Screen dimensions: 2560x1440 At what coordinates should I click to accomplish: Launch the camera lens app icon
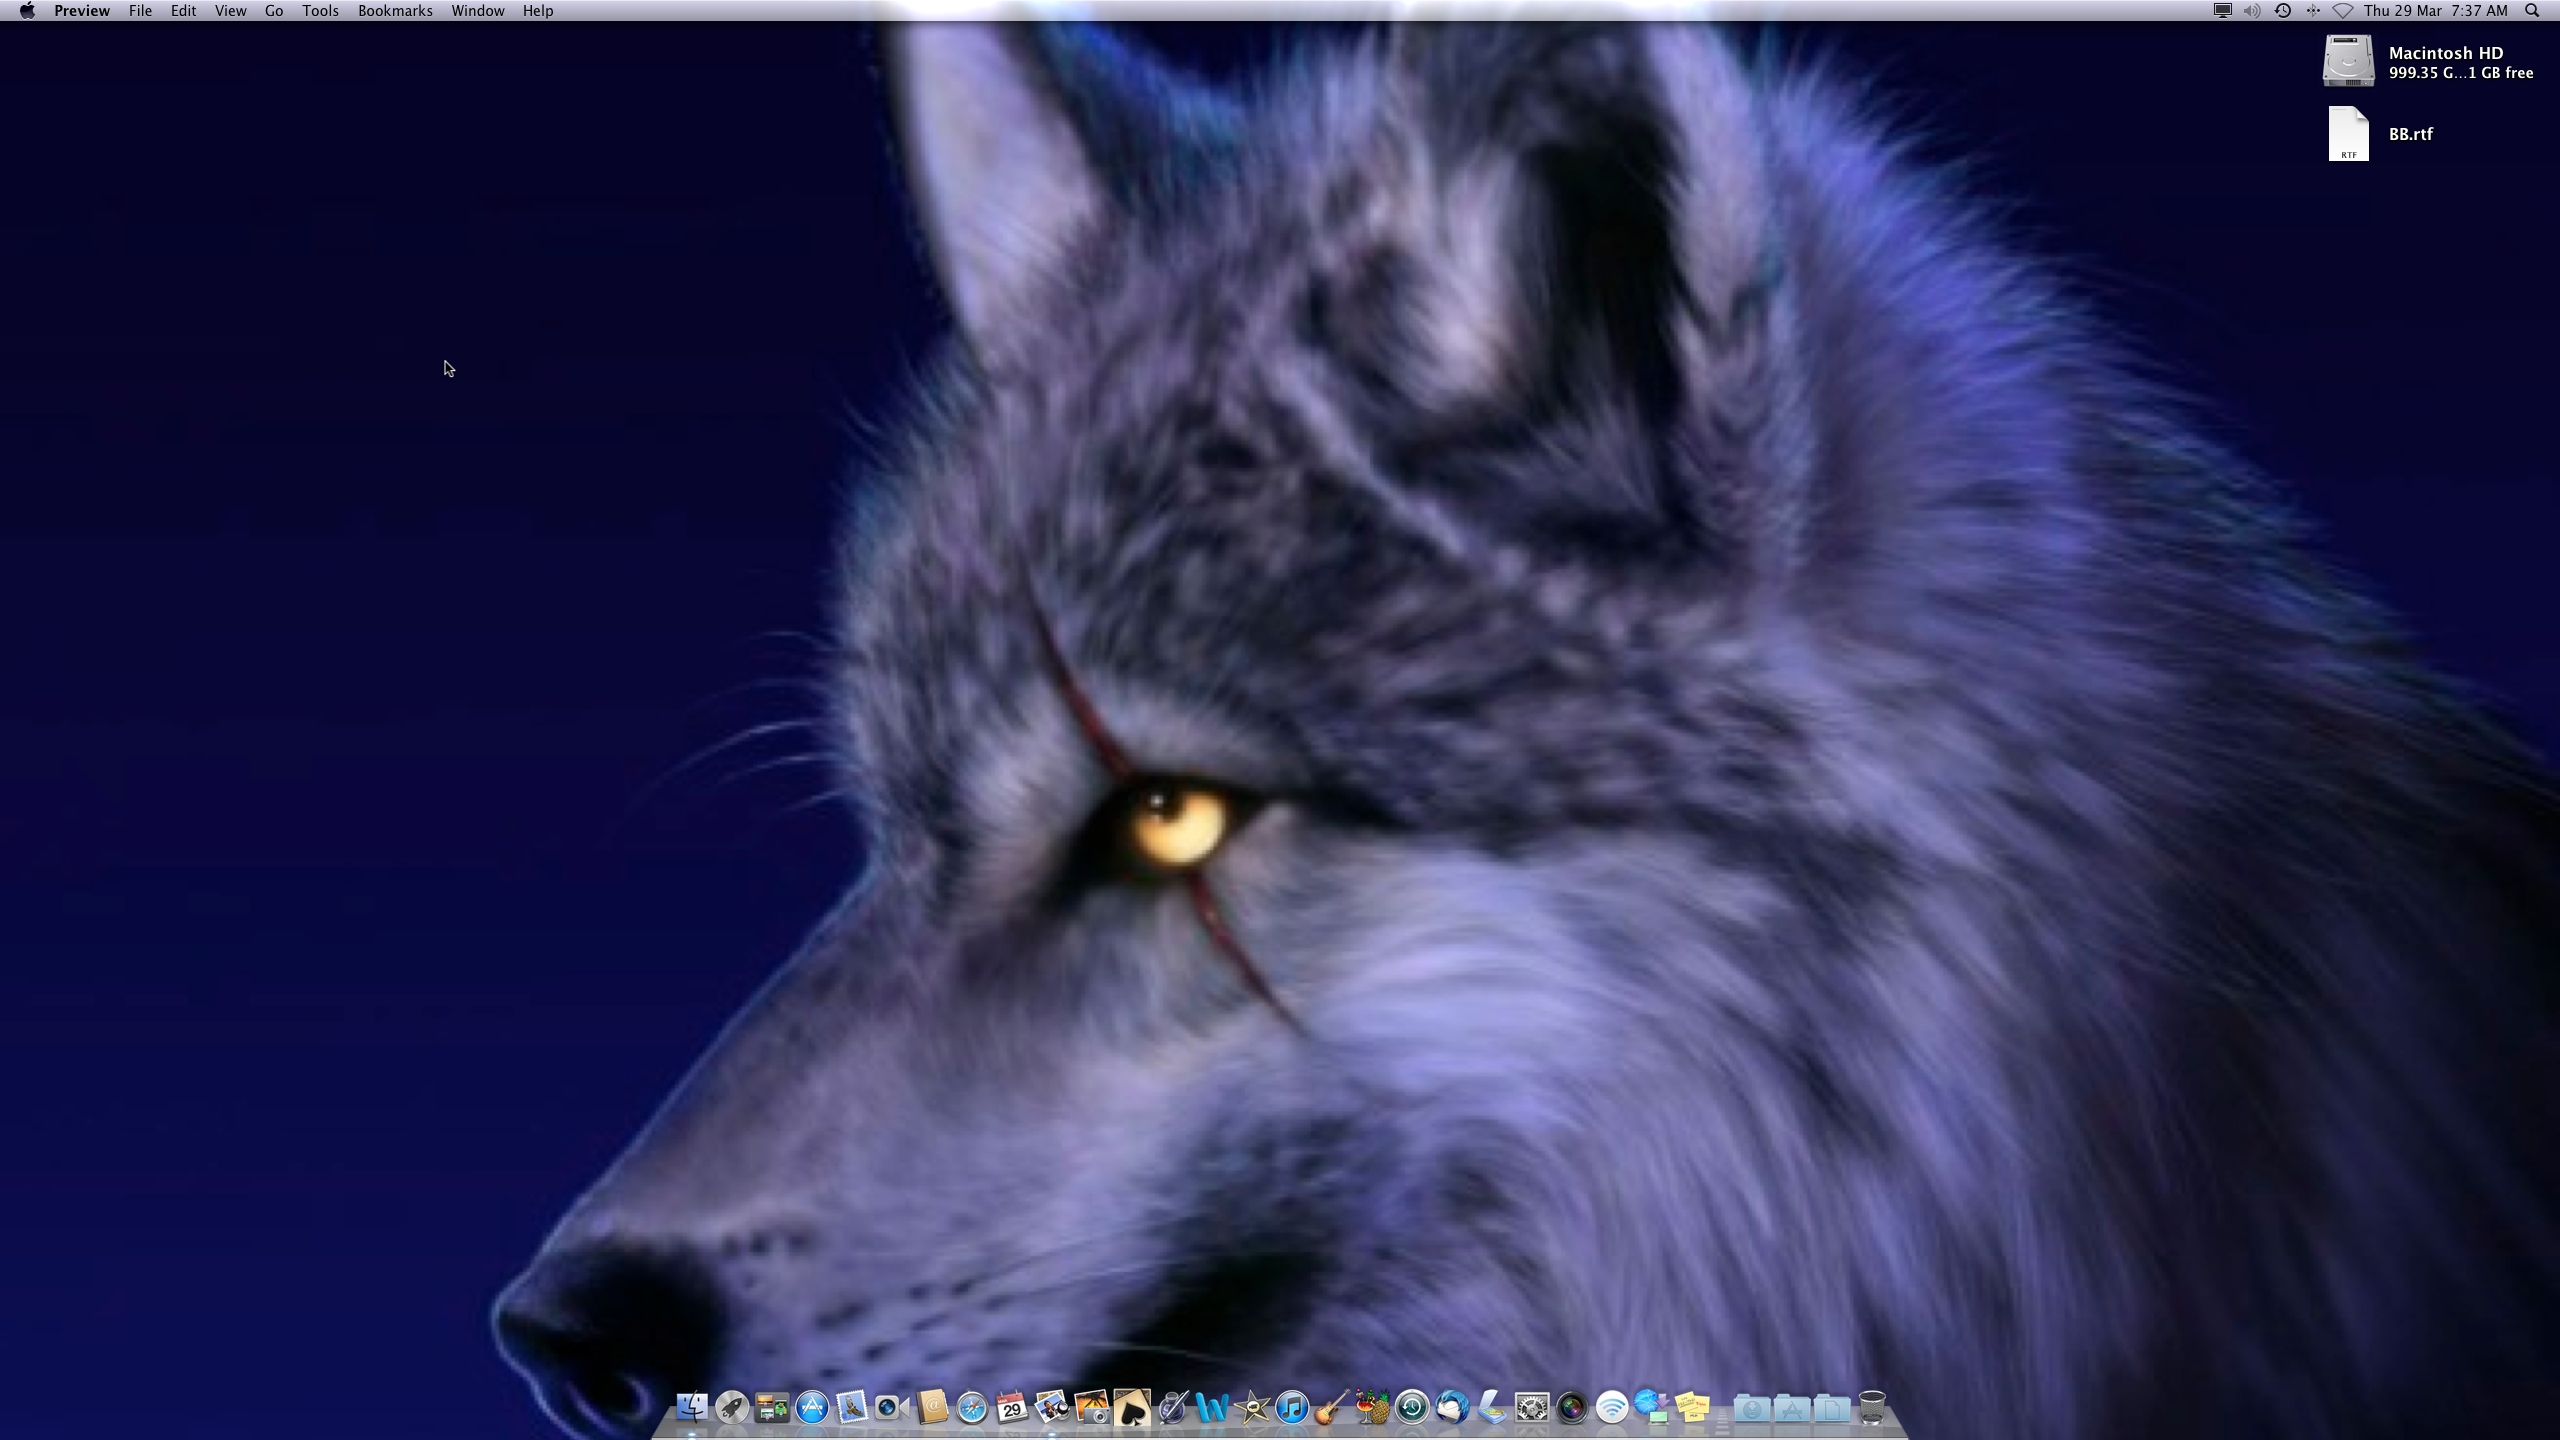1572,1408
